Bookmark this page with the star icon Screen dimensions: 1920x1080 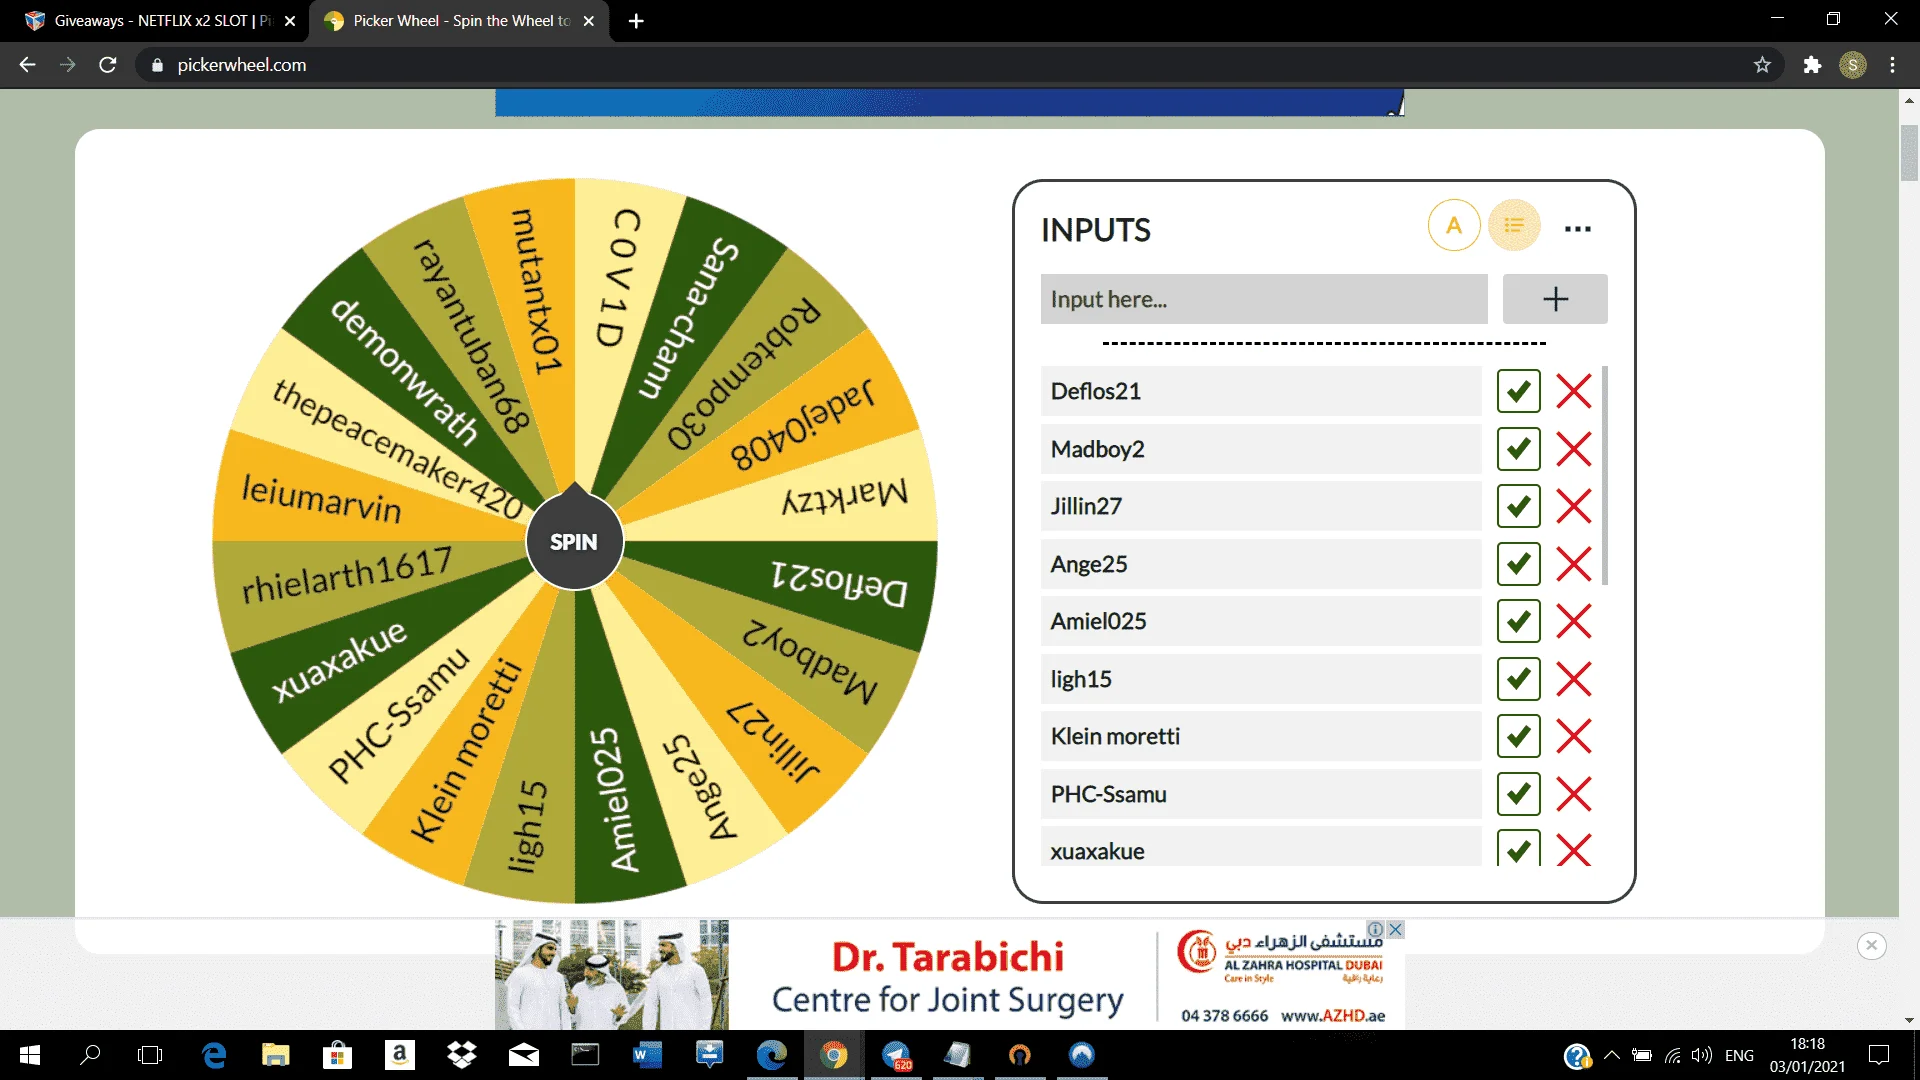(1762, 65)
